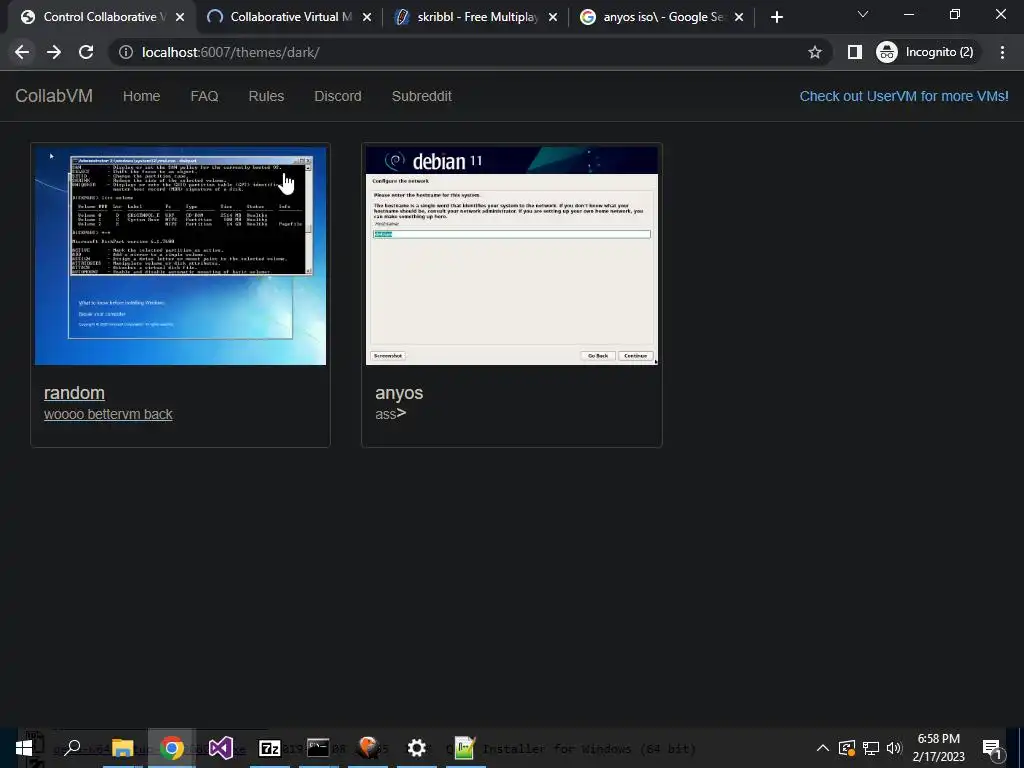
Task: Go back using the browser back arrow
Action: (x=22, y=52)
